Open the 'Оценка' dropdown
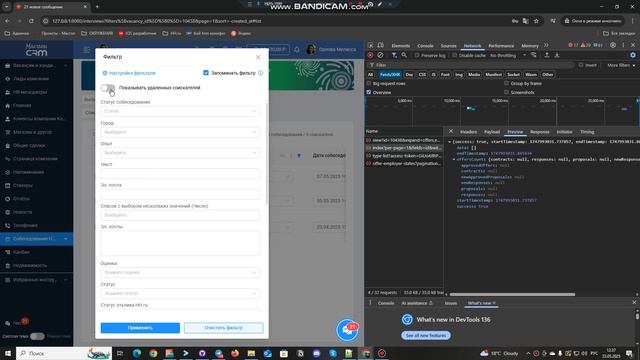The height and width of the screenshot is (360, 640). (x=180, y=272)
